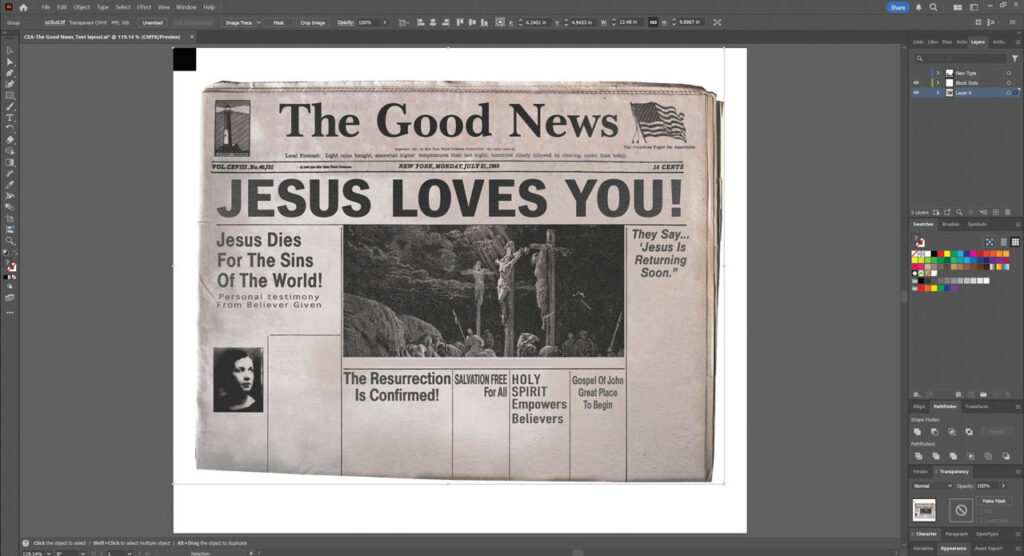Open the Image Trace dropdown arrow

tap(259, 22)
